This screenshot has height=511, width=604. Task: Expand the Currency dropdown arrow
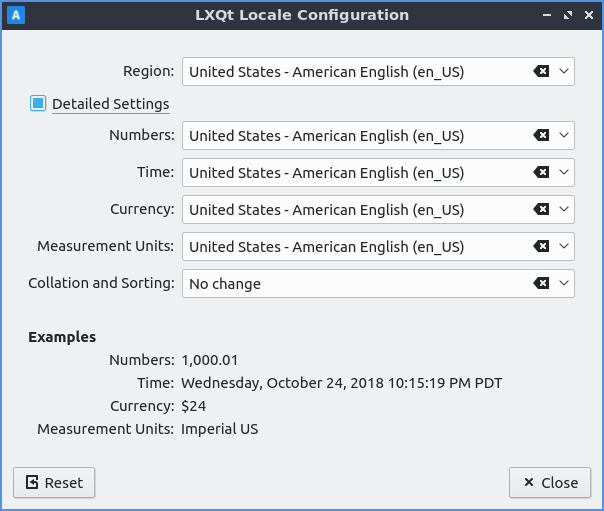[564, 210]
